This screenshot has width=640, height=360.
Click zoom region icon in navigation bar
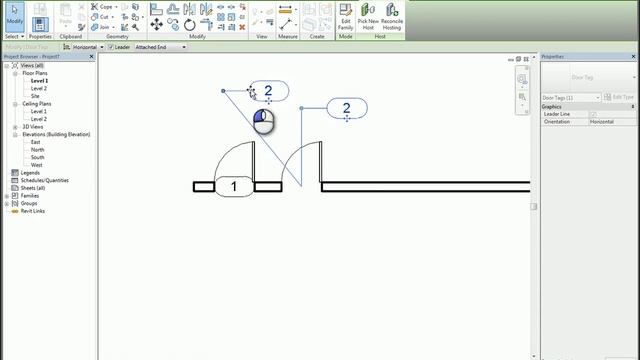(x=522, y=97)
